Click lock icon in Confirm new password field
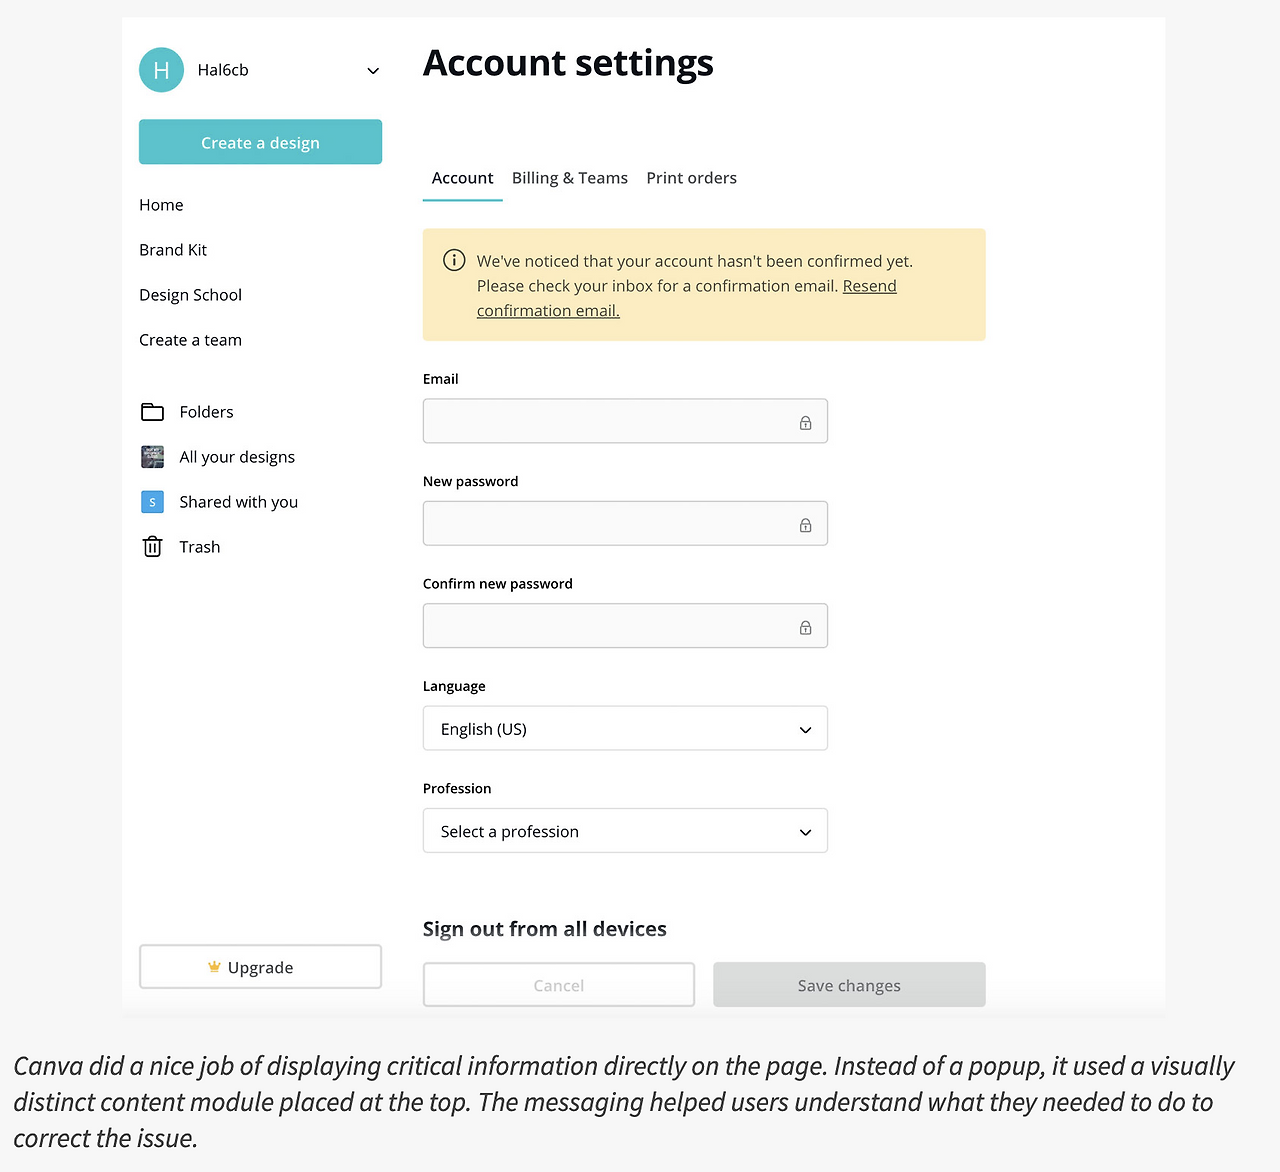The width and height of the screenshot is (1280, 1172). tap(805, 628)
